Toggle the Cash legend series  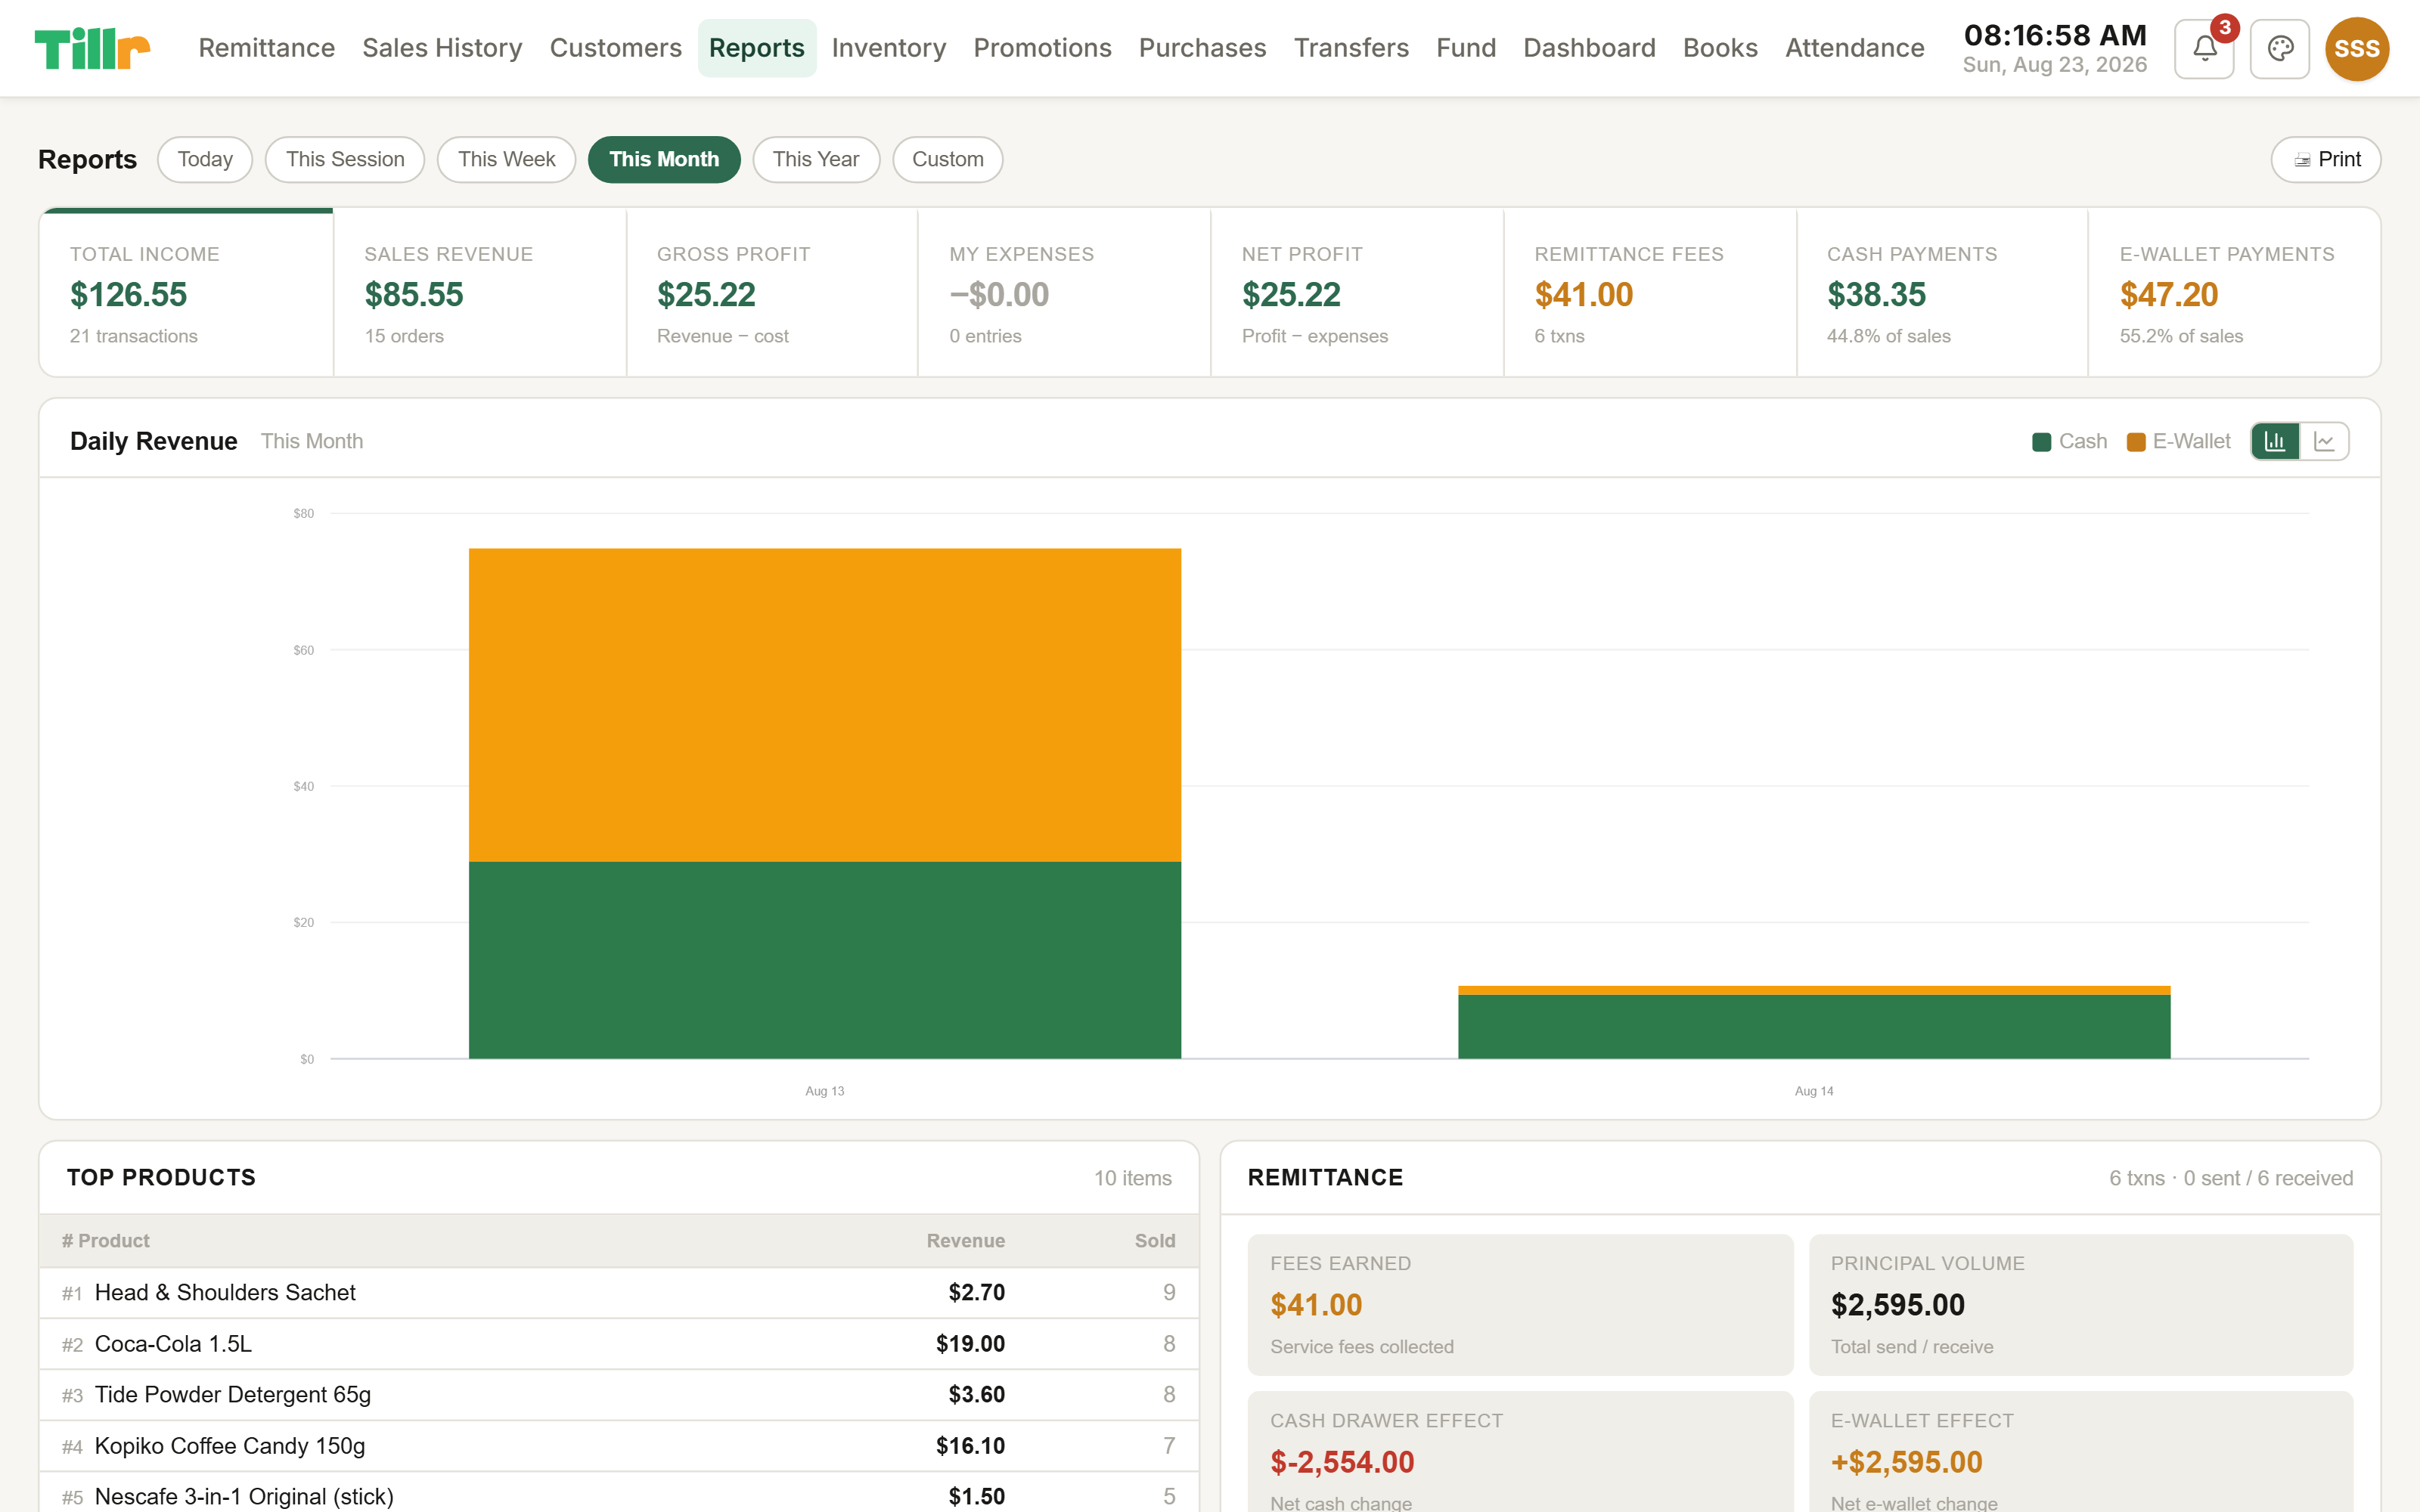(x=2069, y=441)
